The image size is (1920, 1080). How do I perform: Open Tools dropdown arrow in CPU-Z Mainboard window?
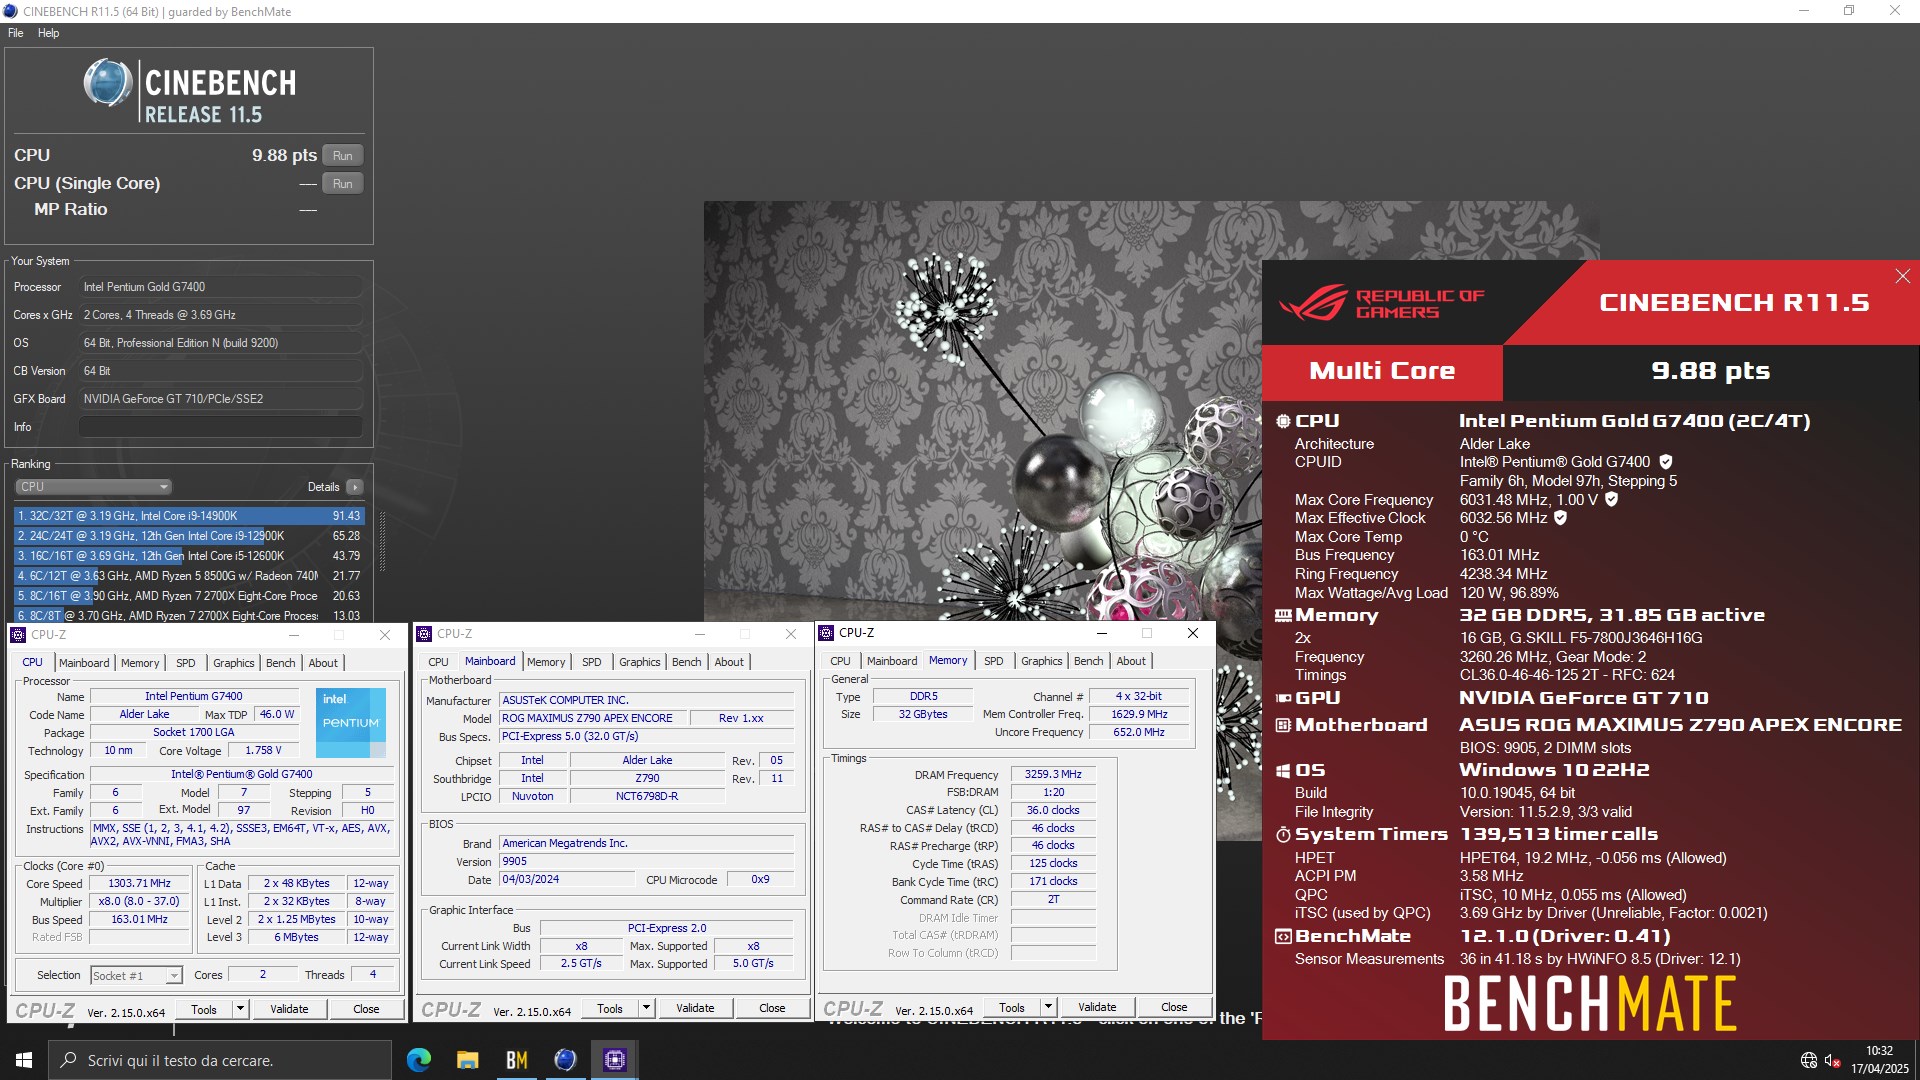pyautogui.click(x=646, y=1008)
